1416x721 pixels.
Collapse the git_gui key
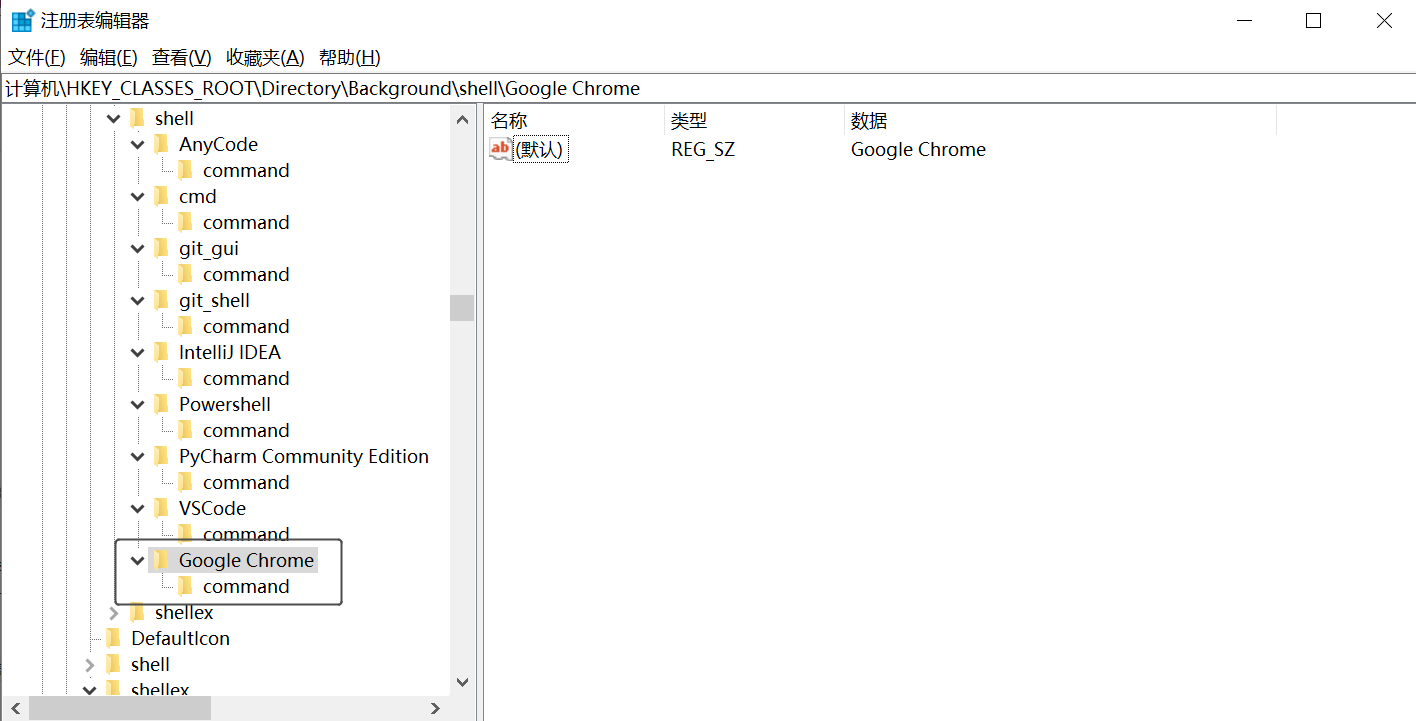click(137, 249)
